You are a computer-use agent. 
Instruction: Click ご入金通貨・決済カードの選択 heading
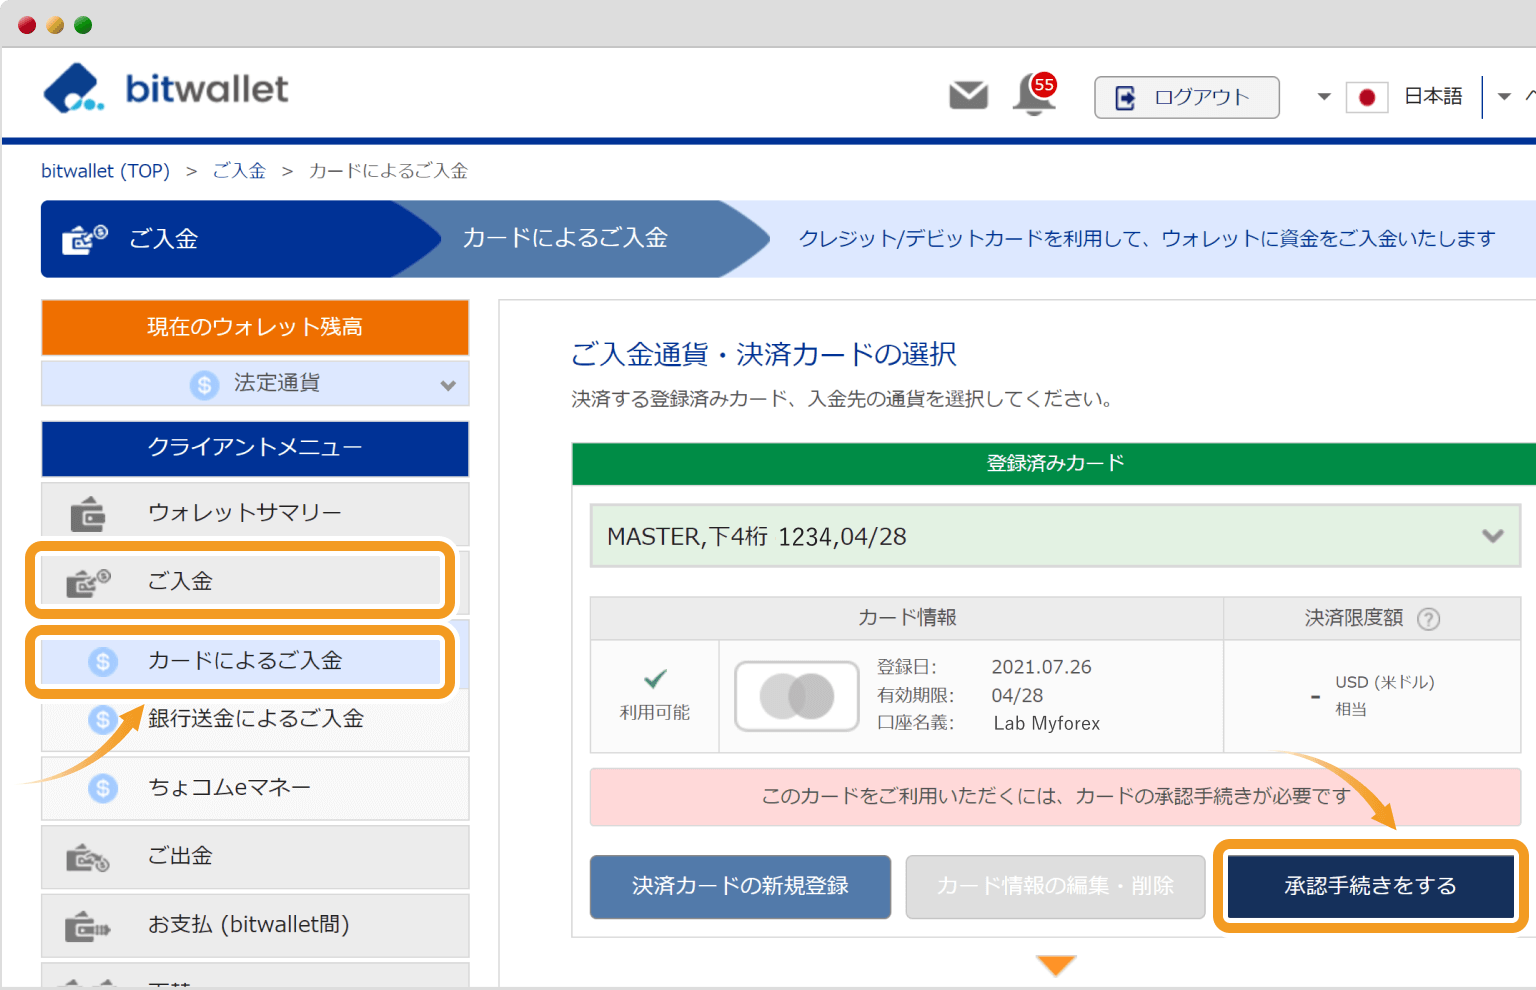(764, 354)
